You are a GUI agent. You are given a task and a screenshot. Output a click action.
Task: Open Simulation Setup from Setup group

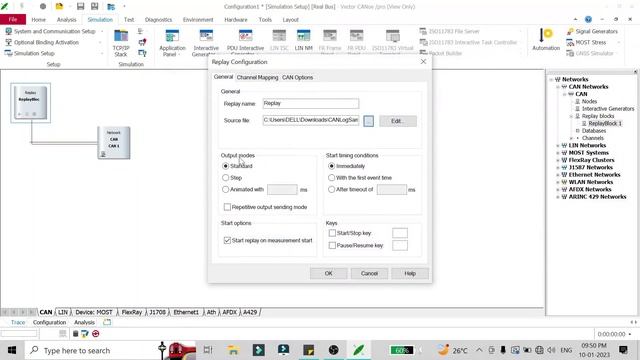[30, 53]
